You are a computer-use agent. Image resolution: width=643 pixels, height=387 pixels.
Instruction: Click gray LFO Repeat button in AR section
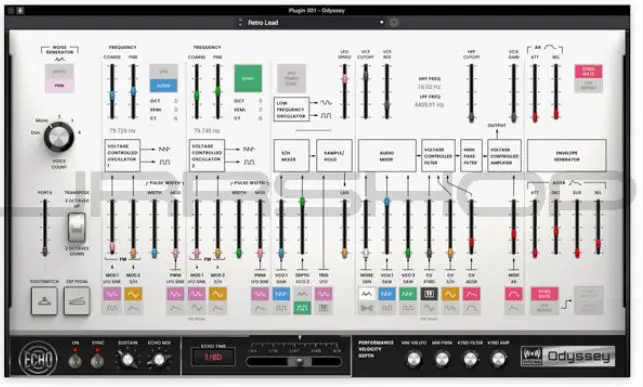[588, 86]
